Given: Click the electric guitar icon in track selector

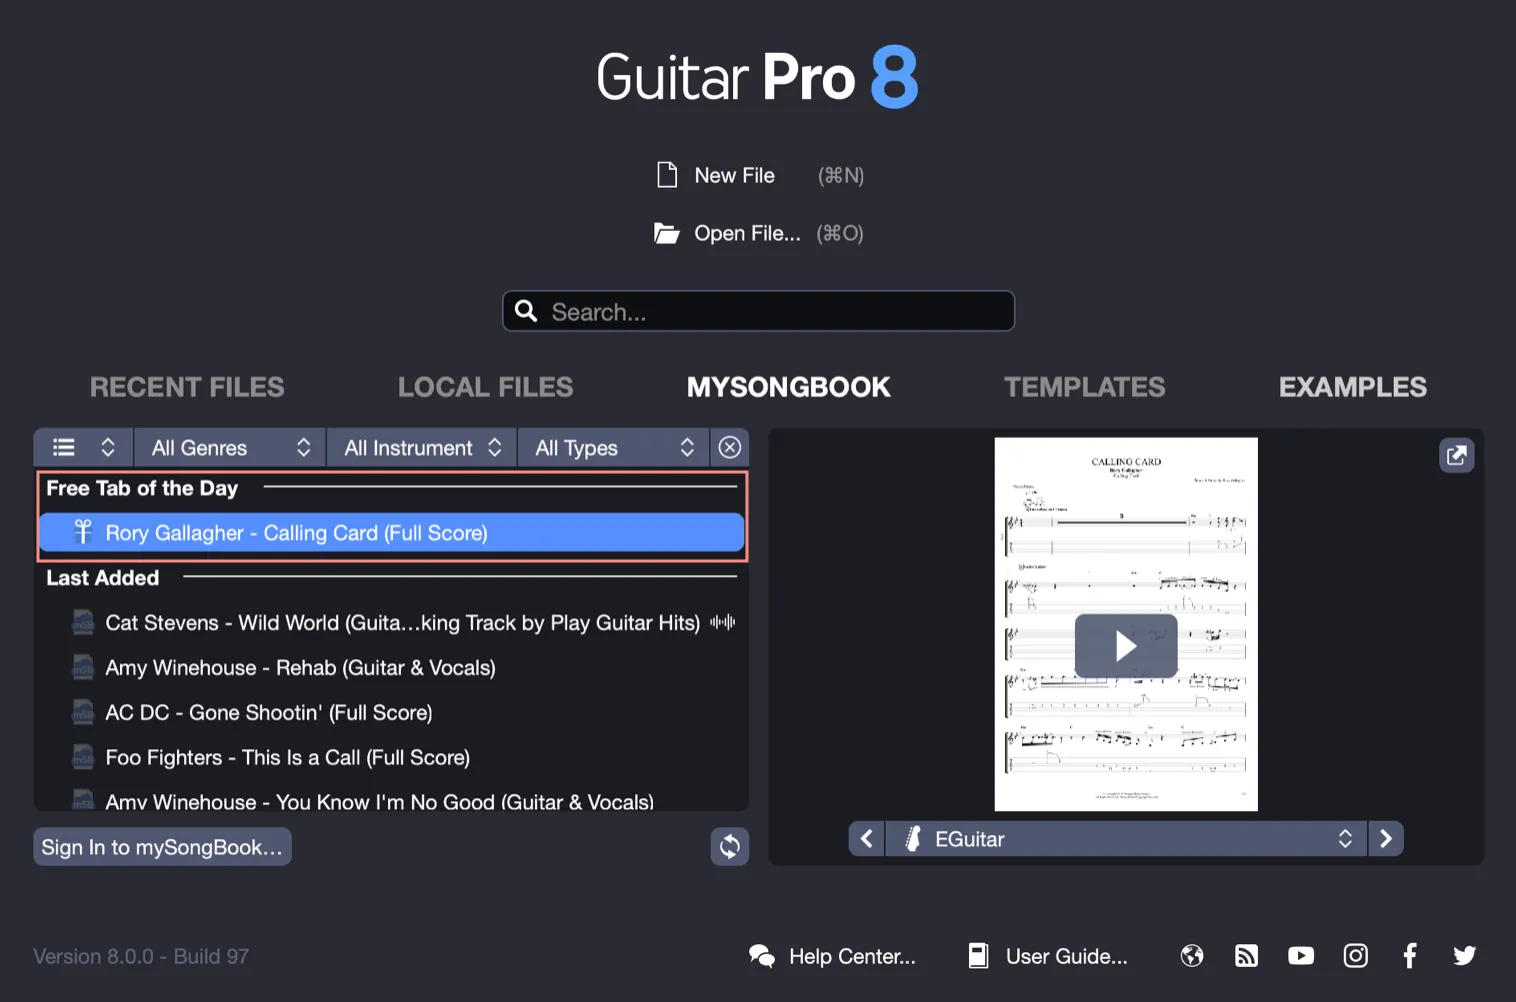Looking at the screenshot, I should tap(913, 838).
